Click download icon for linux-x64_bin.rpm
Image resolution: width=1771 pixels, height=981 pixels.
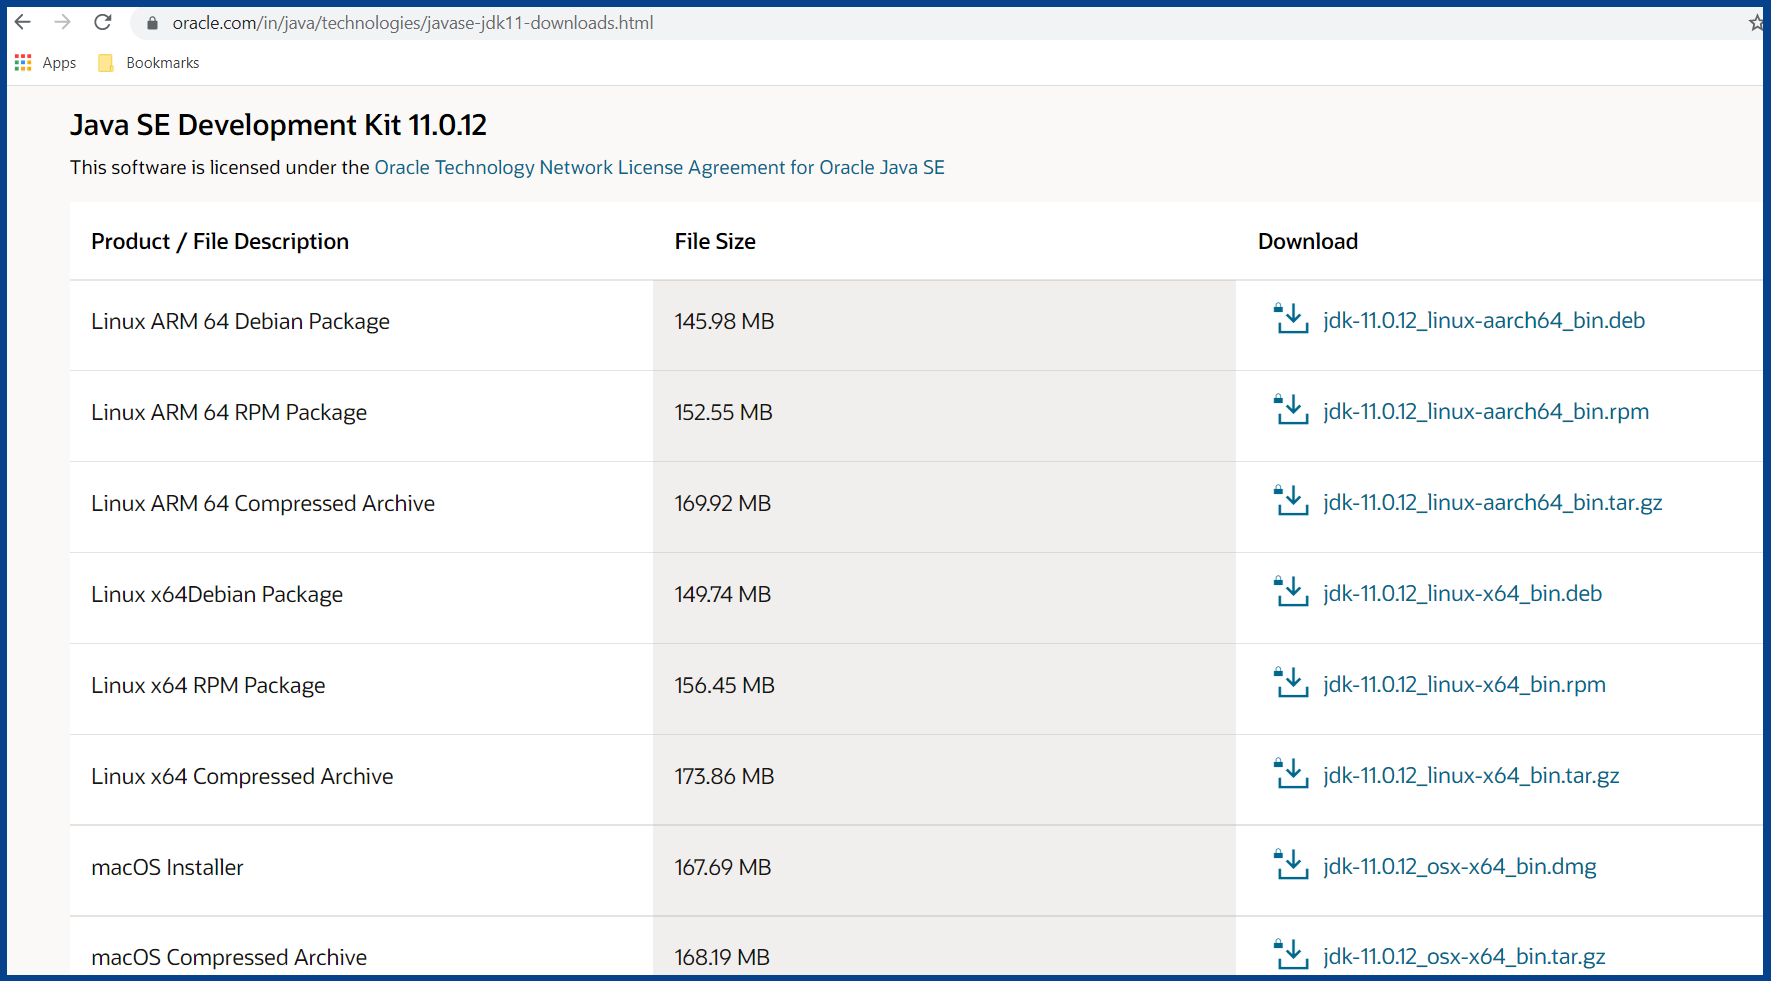click(1291, 683)
